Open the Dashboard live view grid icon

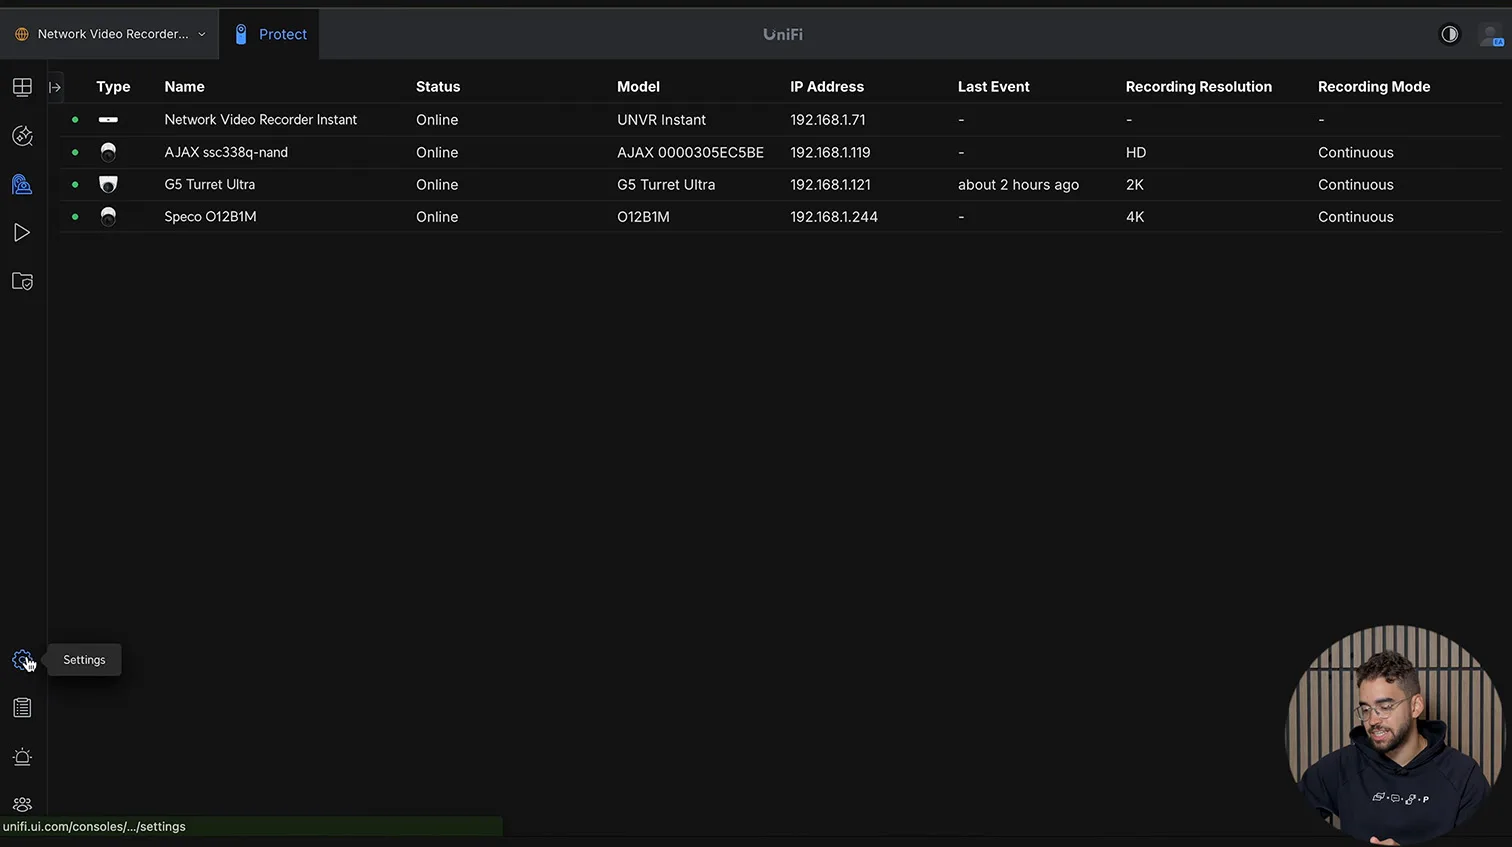[22, 87]
